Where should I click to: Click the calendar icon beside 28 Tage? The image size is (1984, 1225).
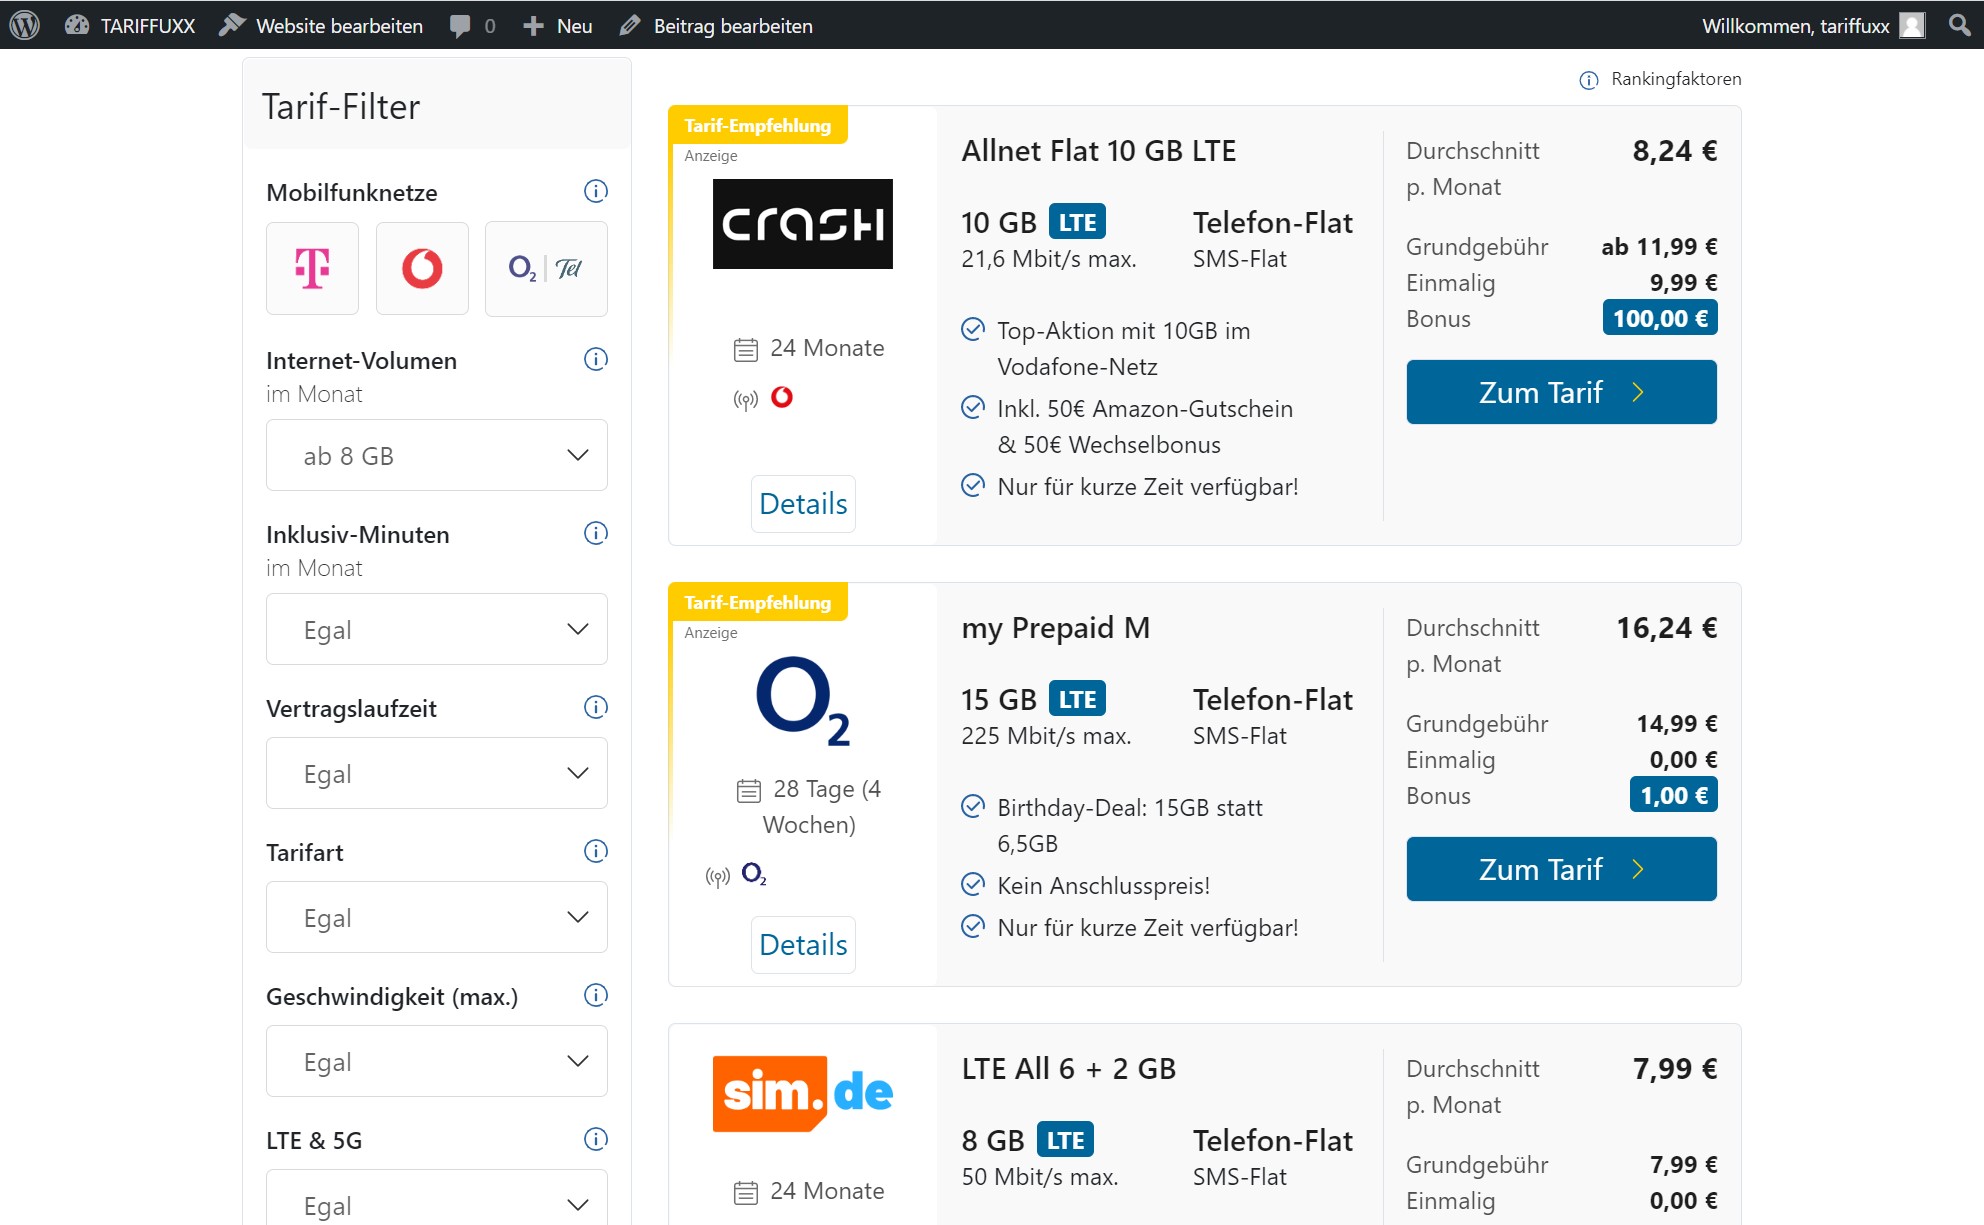[749, 790]
